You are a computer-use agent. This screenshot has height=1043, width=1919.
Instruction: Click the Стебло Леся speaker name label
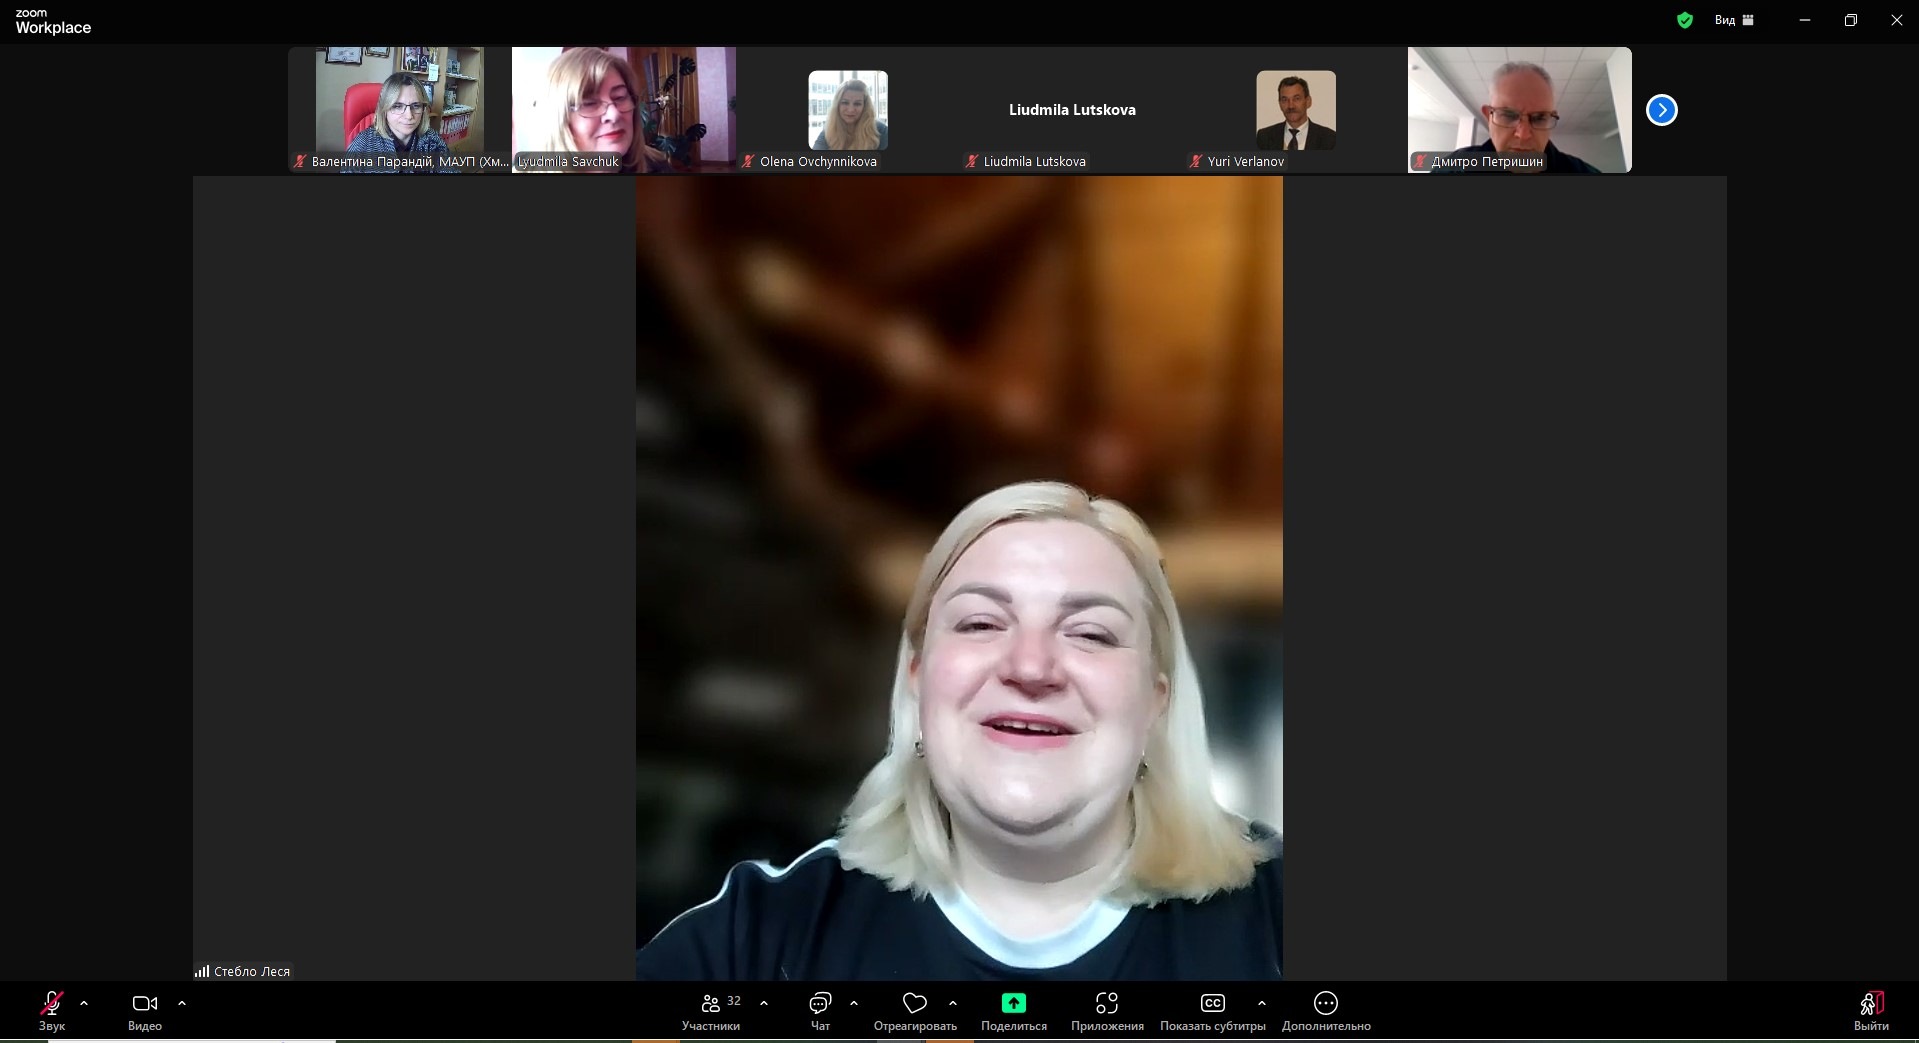tap(252, 971)
